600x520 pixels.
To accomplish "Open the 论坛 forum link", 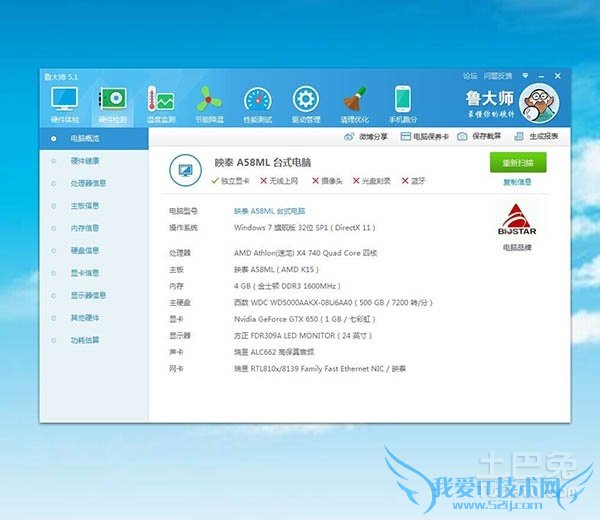I will [x=470, y=76].
